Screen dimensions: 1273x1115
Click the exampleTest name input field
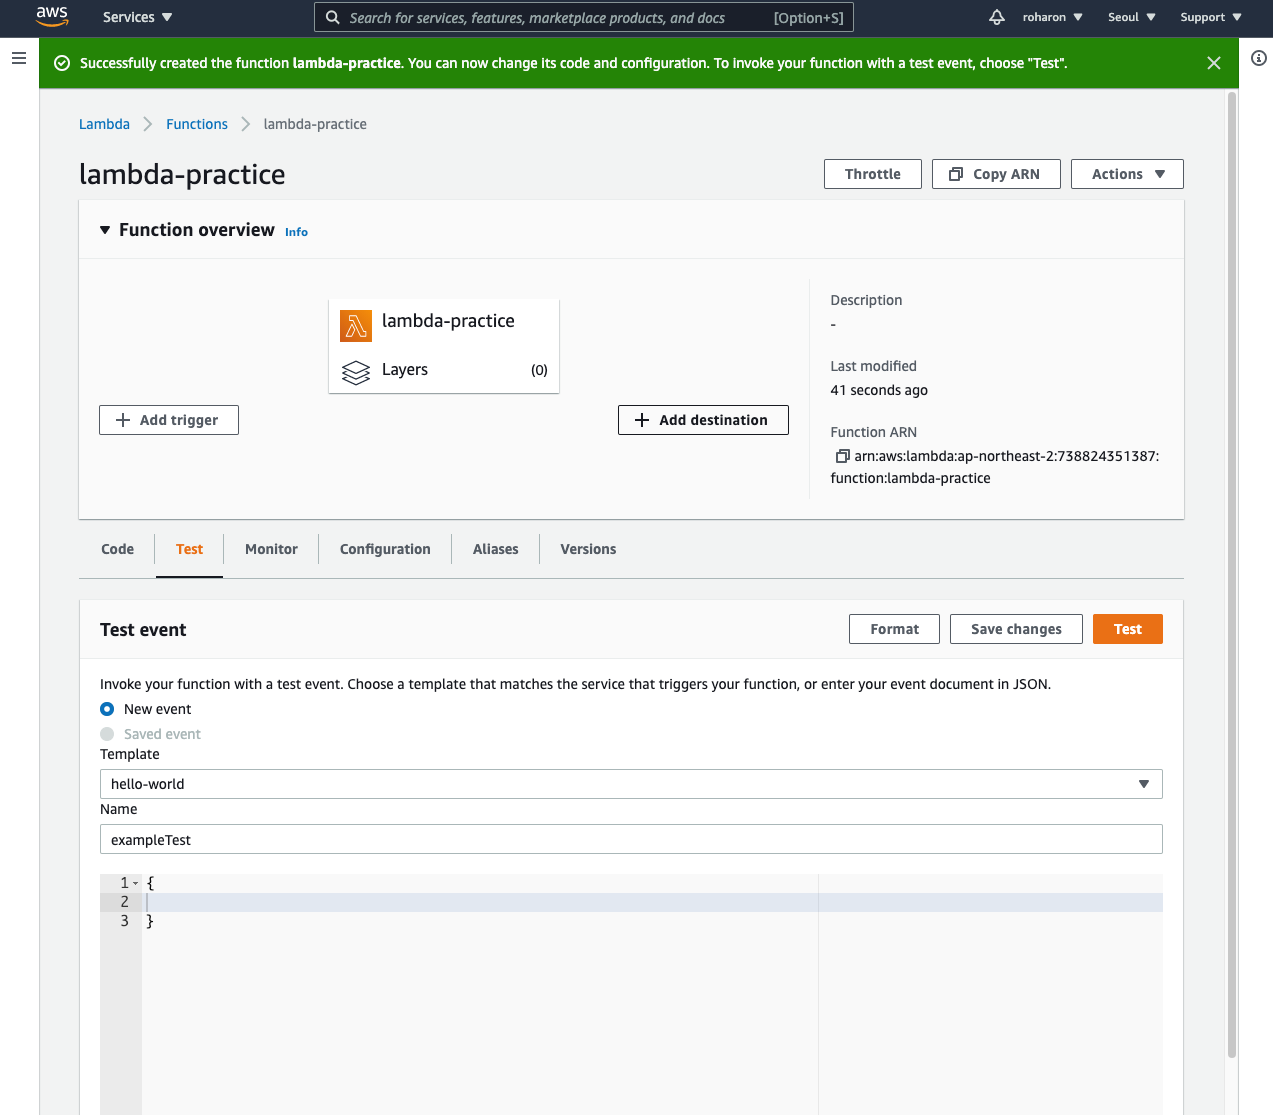(x=631, y=839)
